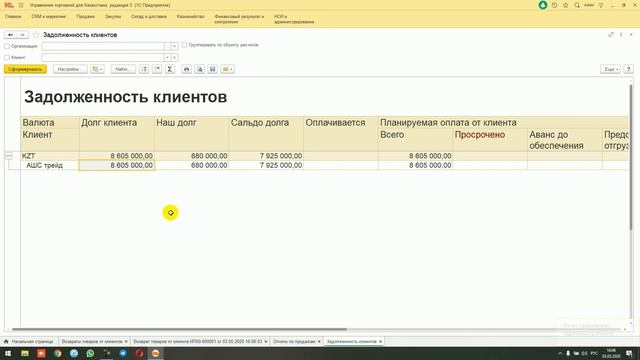Switch to Возвраты товаров от клиентов tab
The image size is (640, 360).
(92, 341)
